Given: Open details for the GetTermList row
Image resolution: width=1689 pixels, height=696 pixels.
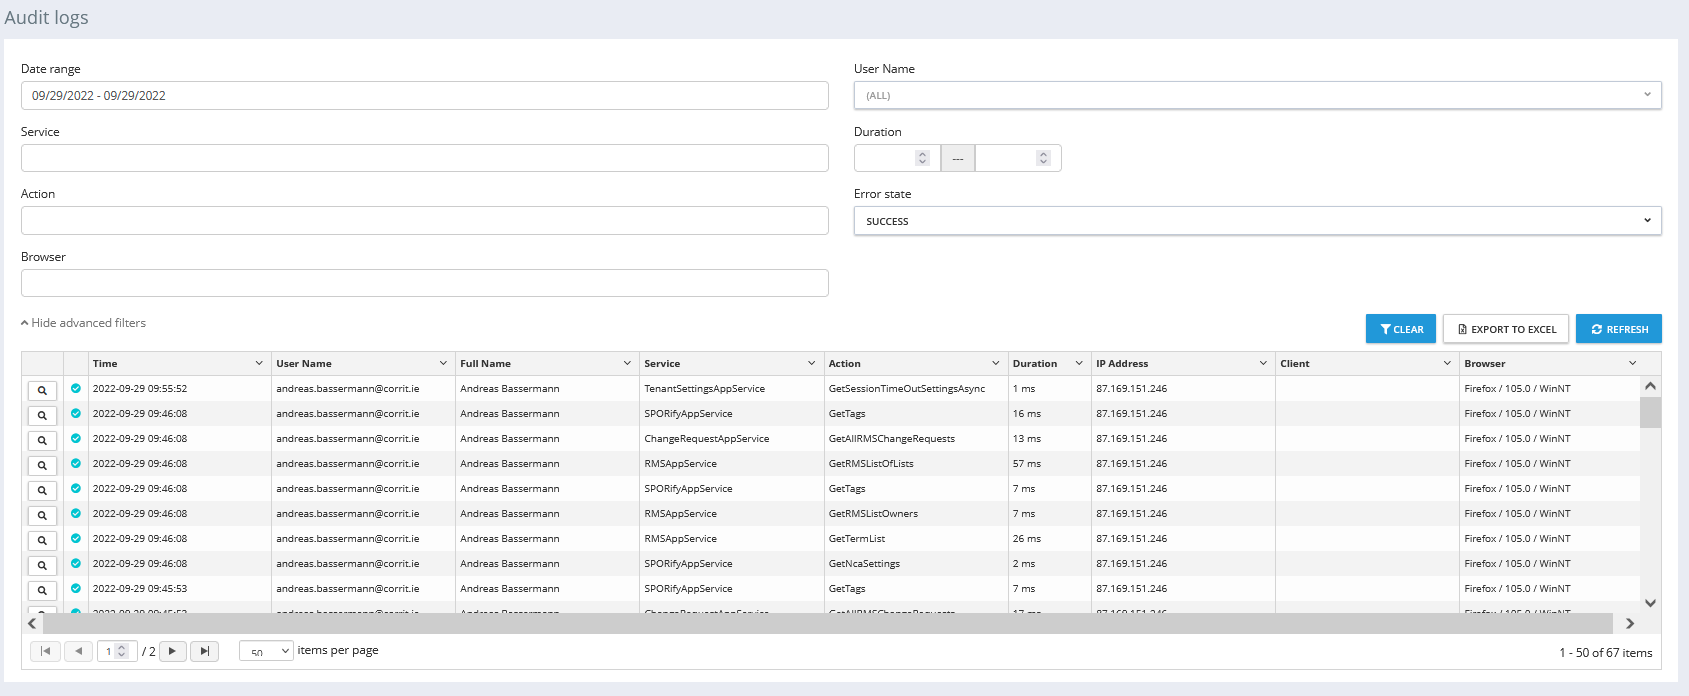Looking at the screenshot, I should tap(42, 540).
